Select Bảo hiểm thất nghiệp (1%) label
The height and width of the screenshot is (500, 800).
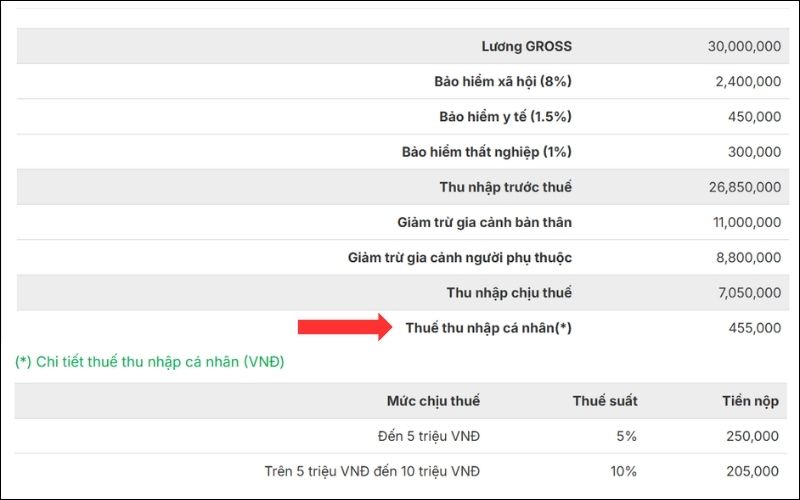click(x=487, y=152)
